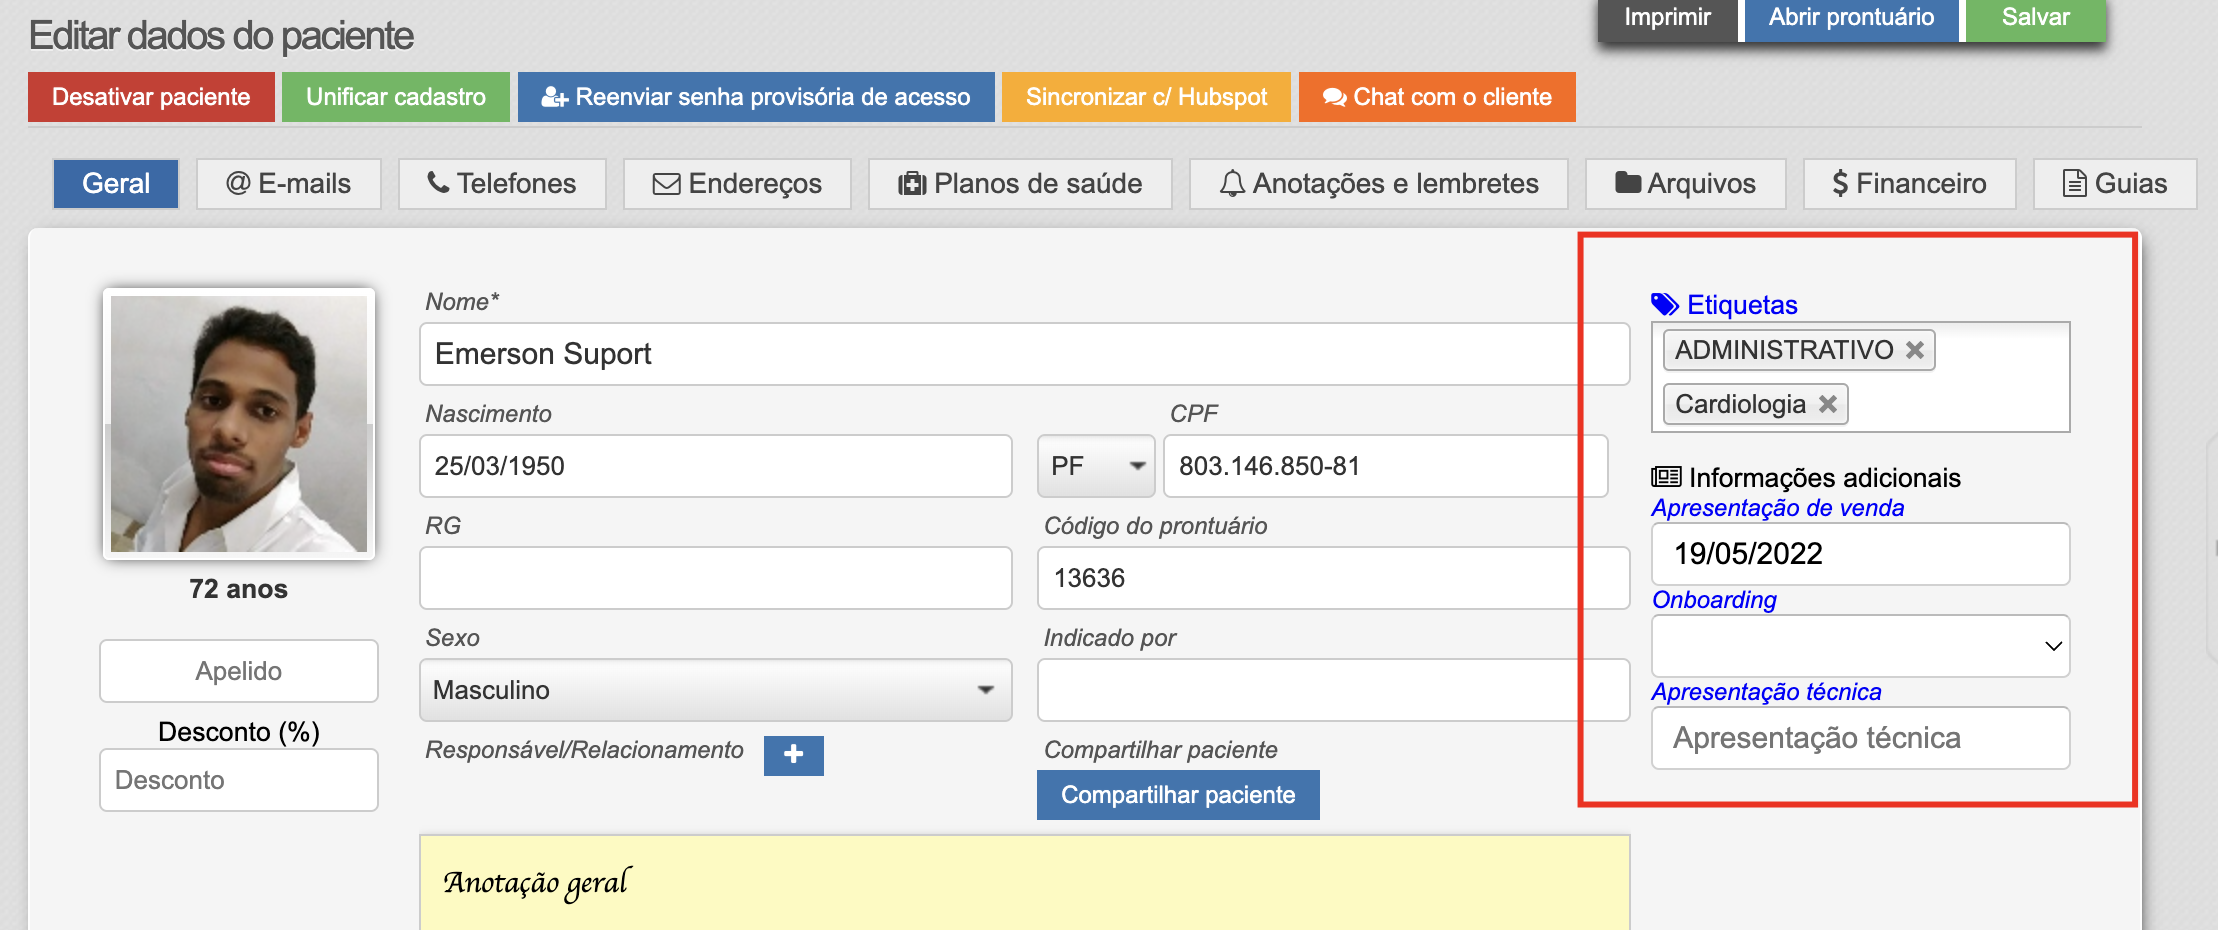The height and width of the screenshot is (930, 2218).
Task: Open the PF document type dropdown
Action: pos(1096,466)
